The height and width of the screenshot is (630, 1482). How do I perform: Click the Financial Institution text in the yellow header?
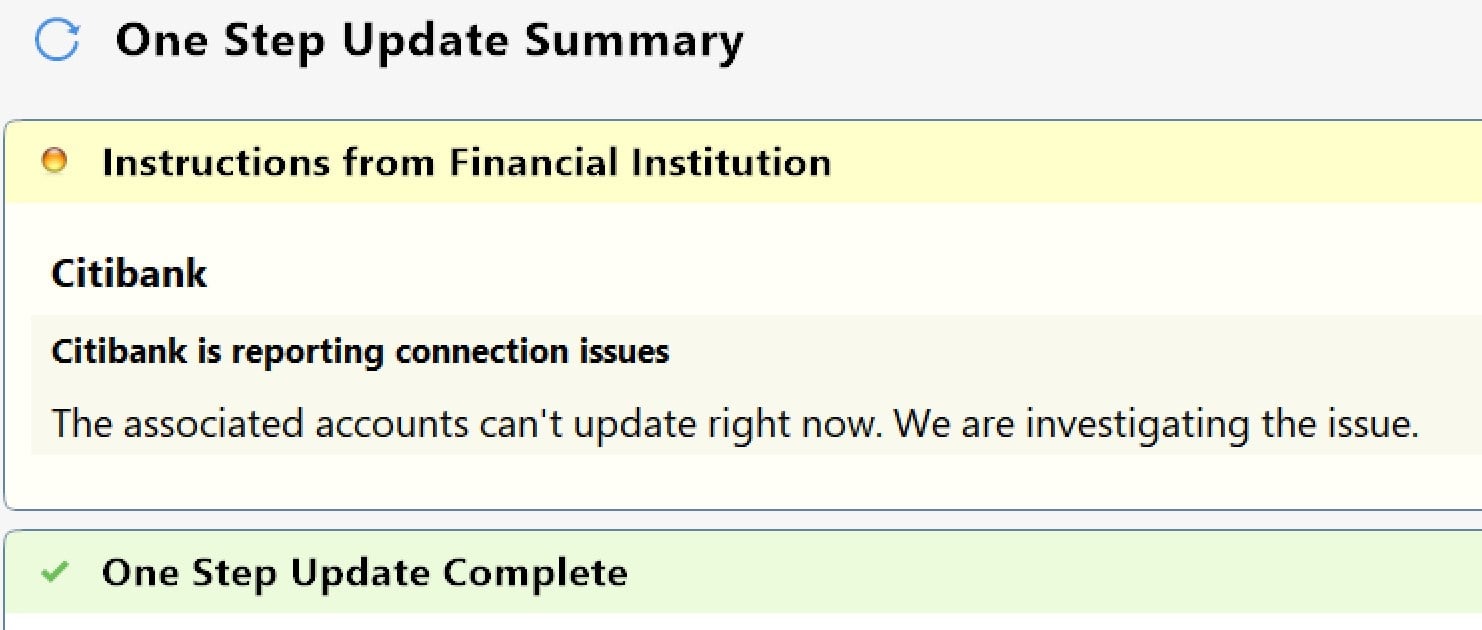639,161
